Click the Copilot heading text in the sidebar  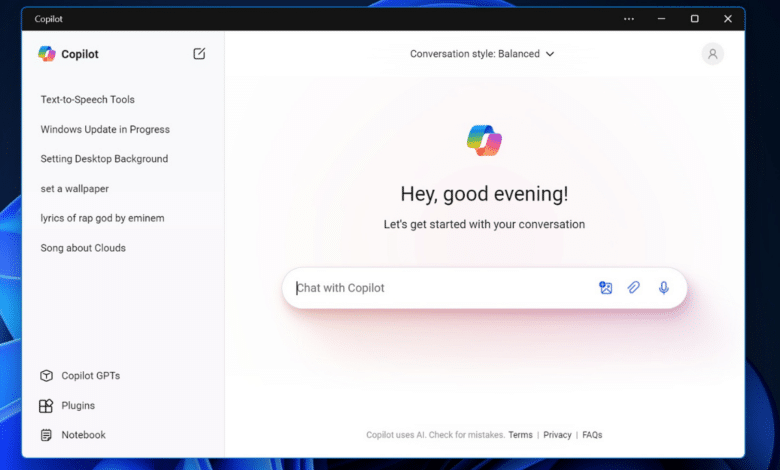pyautogui.click(x=80, y=54)
